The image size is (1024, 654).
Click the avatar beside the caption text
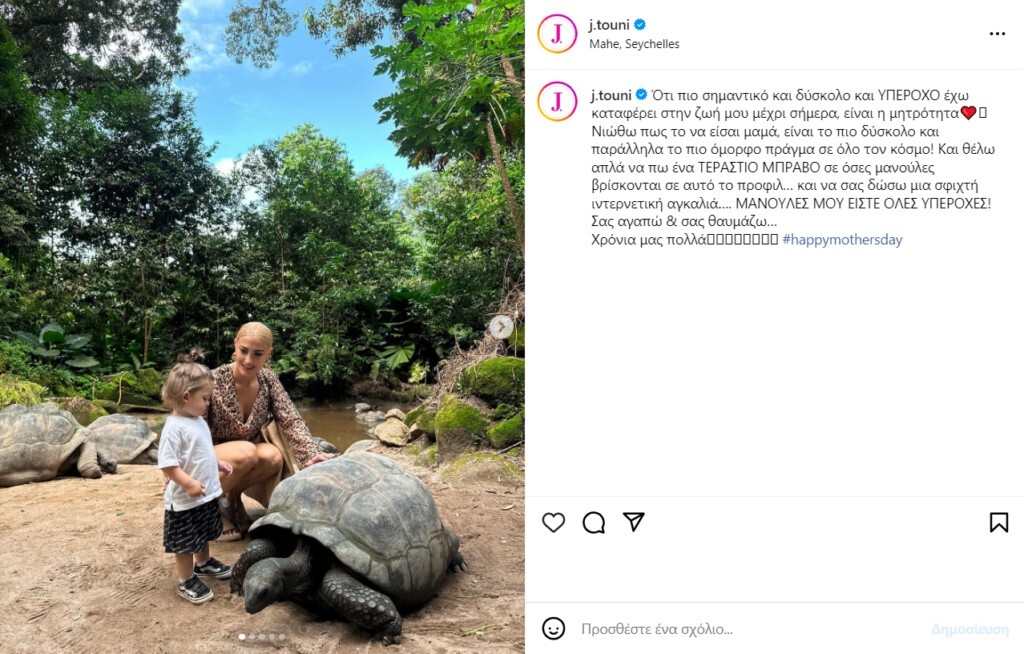pos(557,101)
